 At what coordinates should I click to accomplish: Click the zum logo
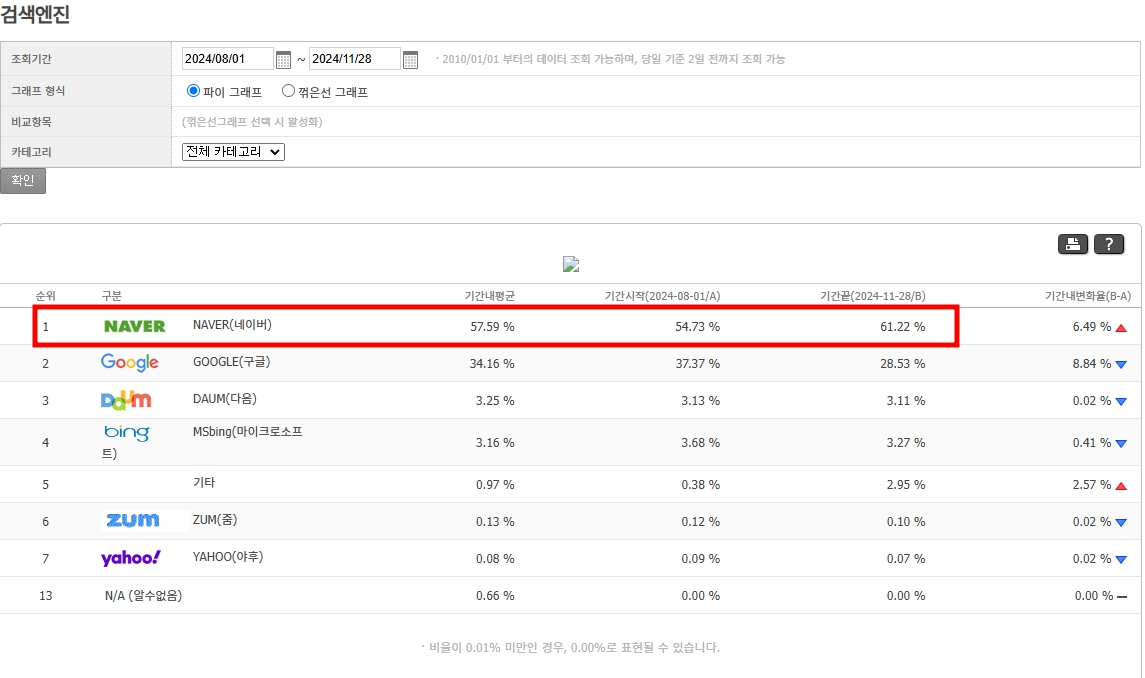pos(132,520)
